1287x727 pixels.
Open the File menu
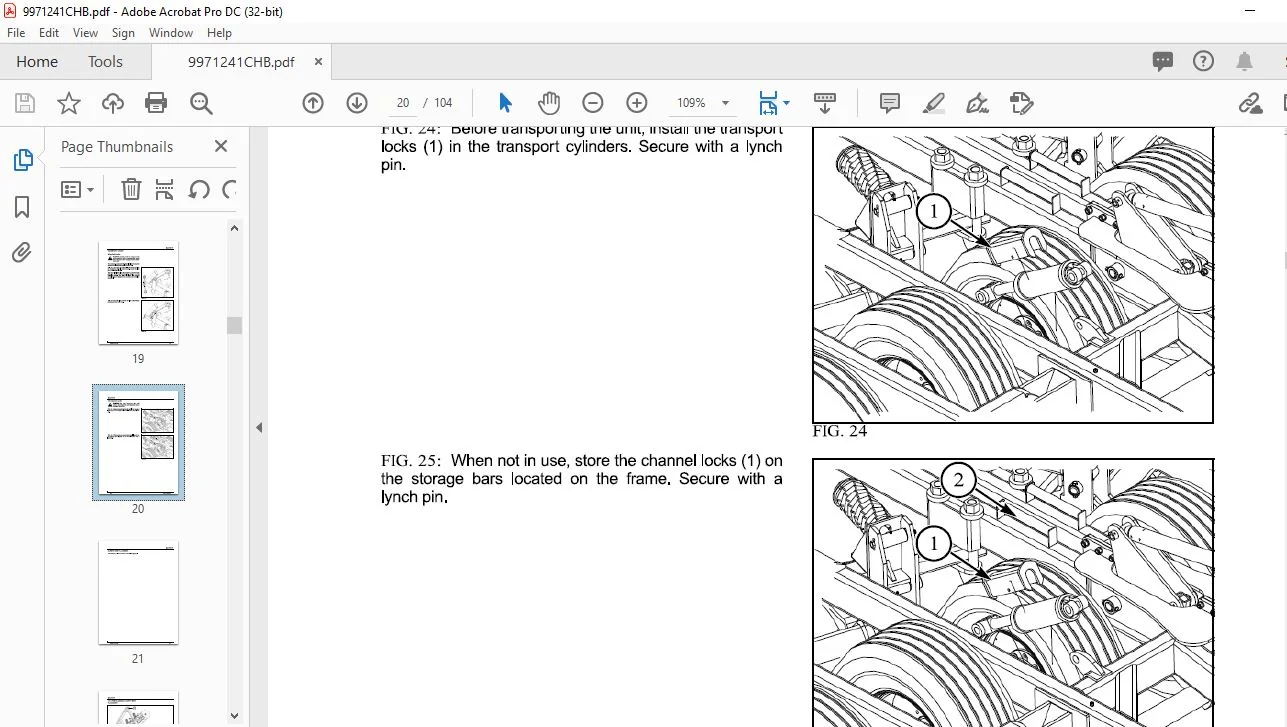pos(16,33)
